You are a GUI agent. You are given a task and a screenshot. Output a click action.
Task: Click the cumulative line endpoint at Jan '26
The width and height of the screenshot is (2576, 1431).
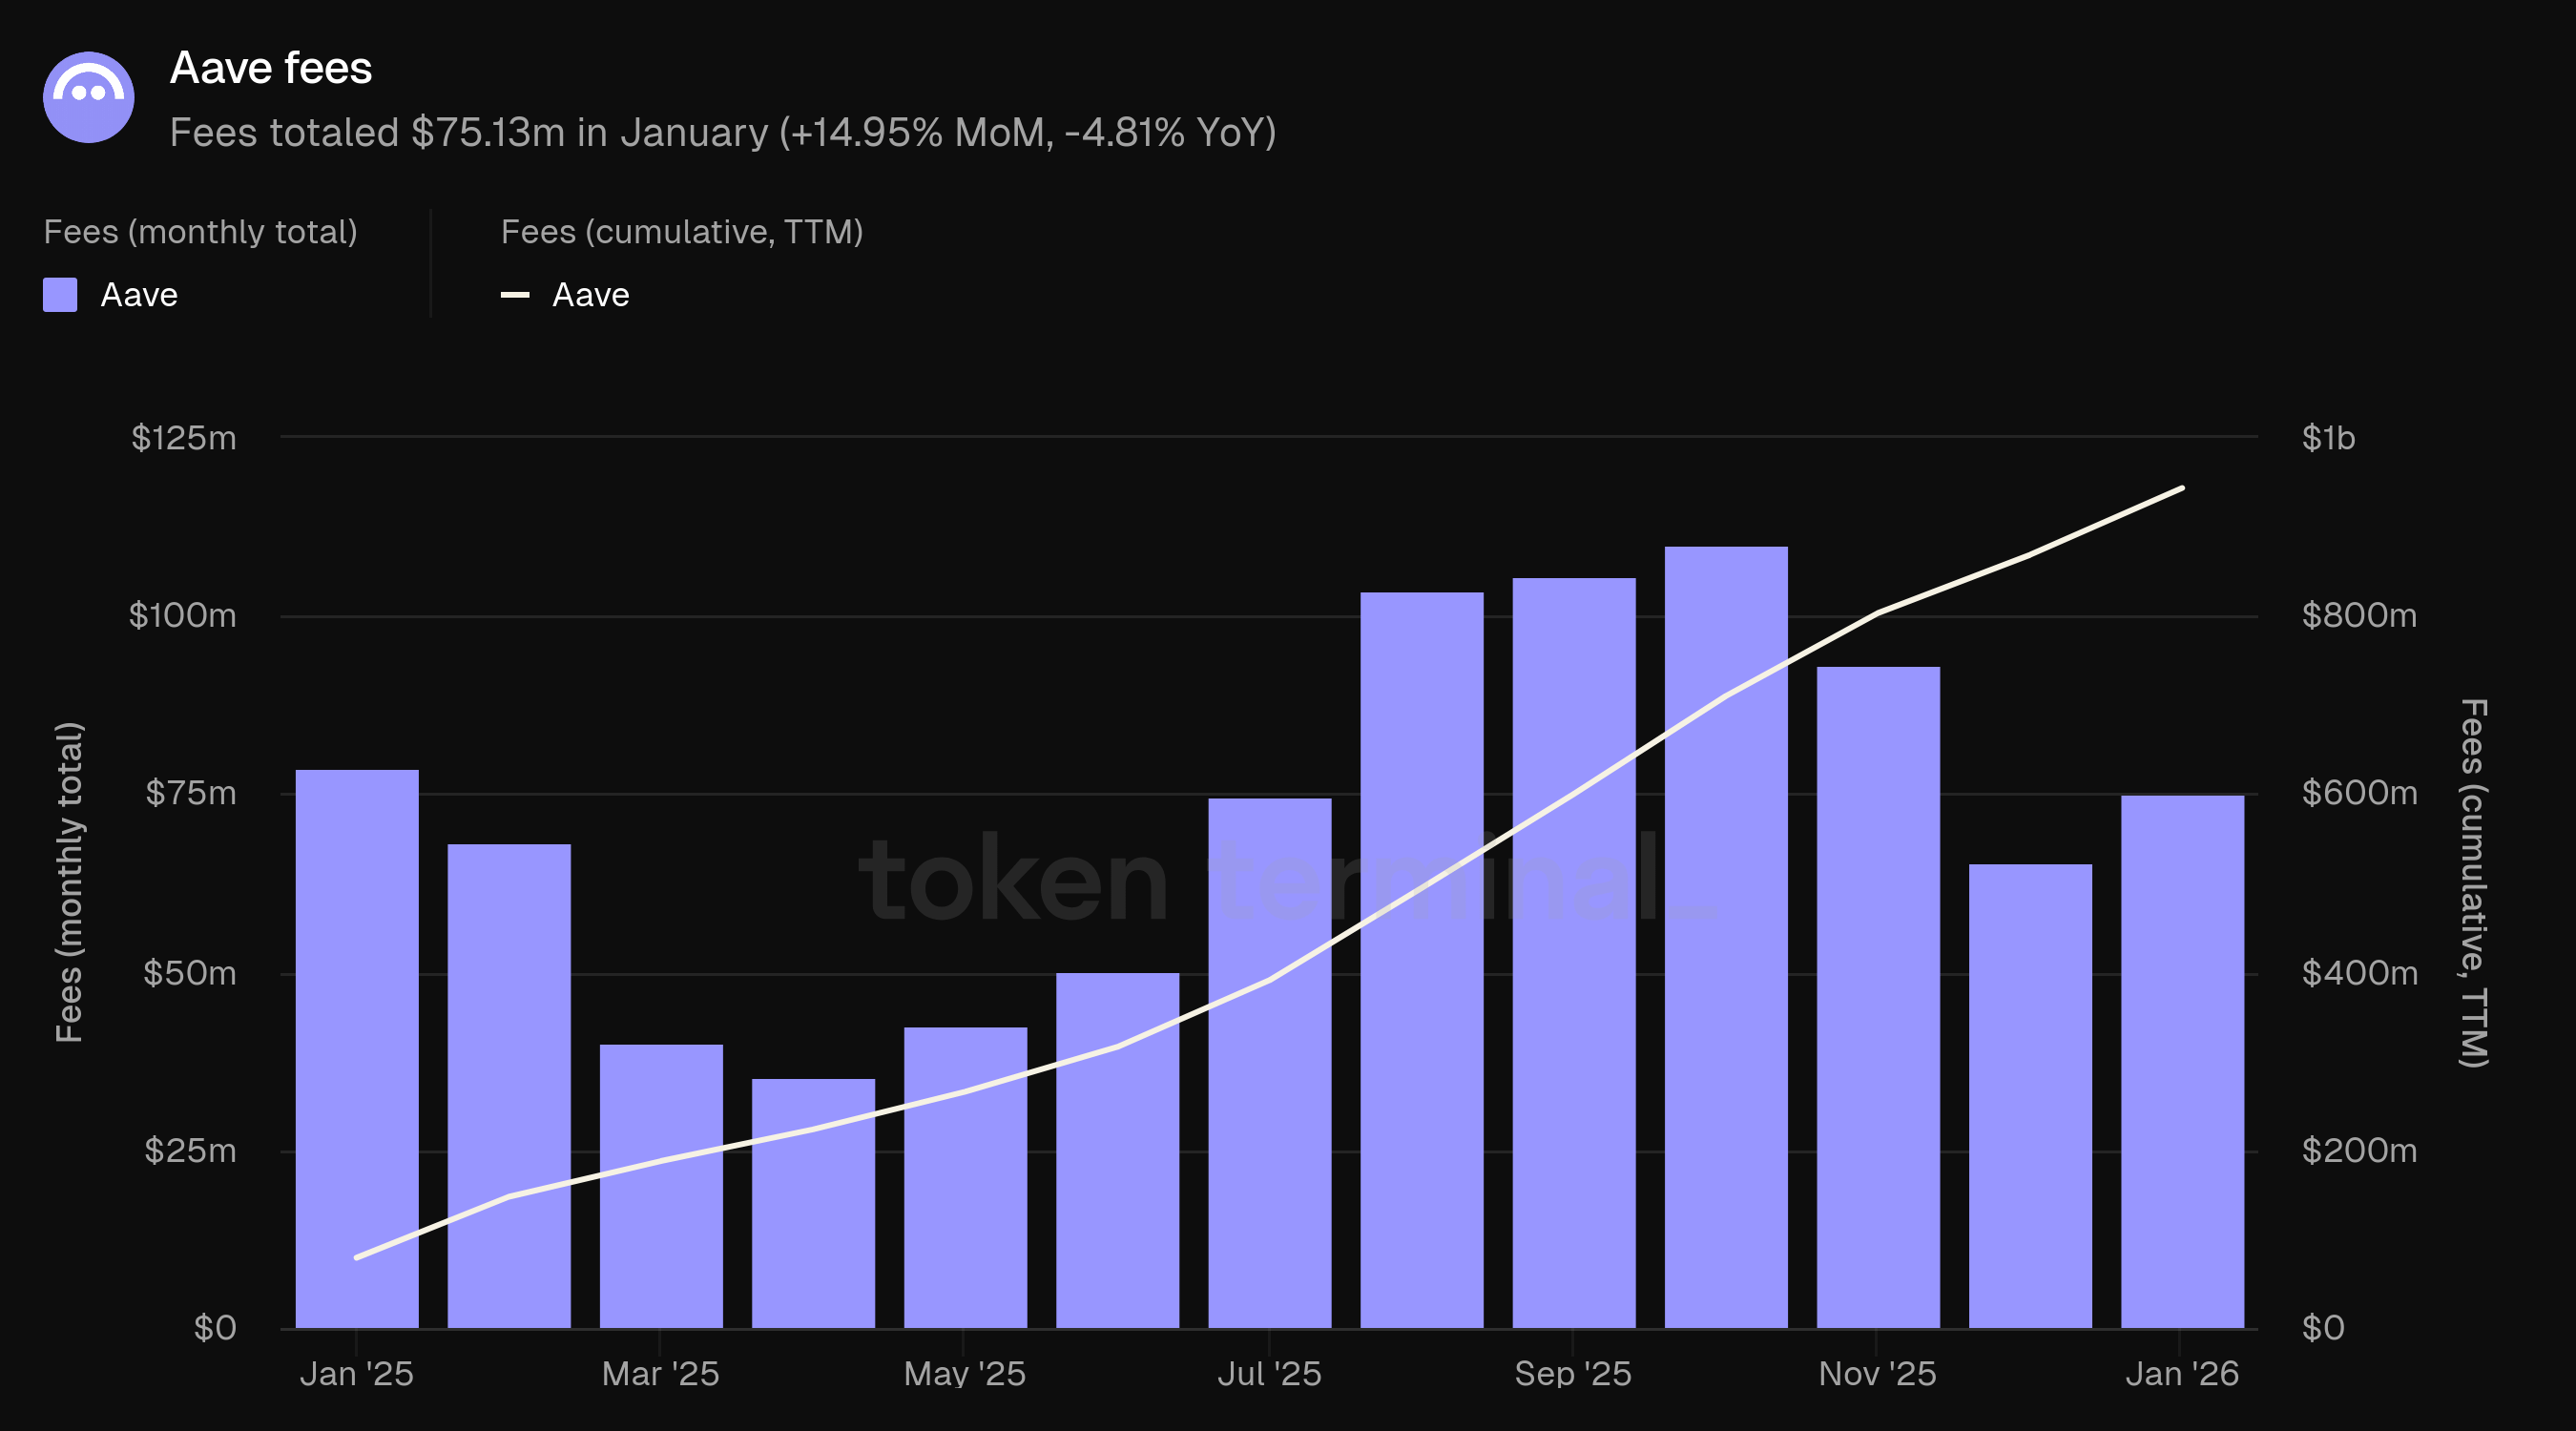pos(2182,489)
